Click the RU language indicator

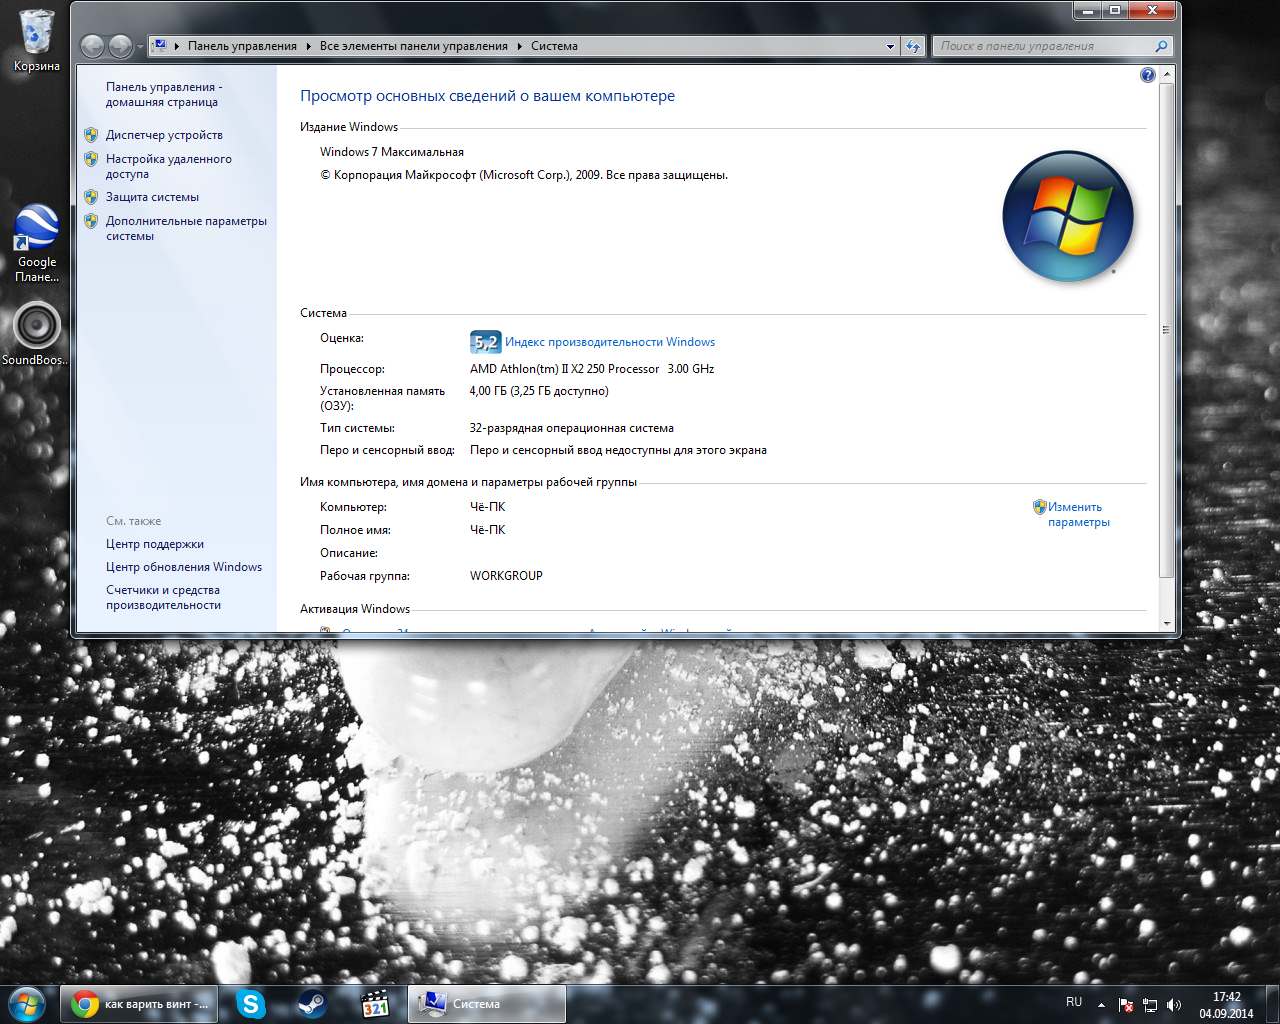tap(1074, 1002)
